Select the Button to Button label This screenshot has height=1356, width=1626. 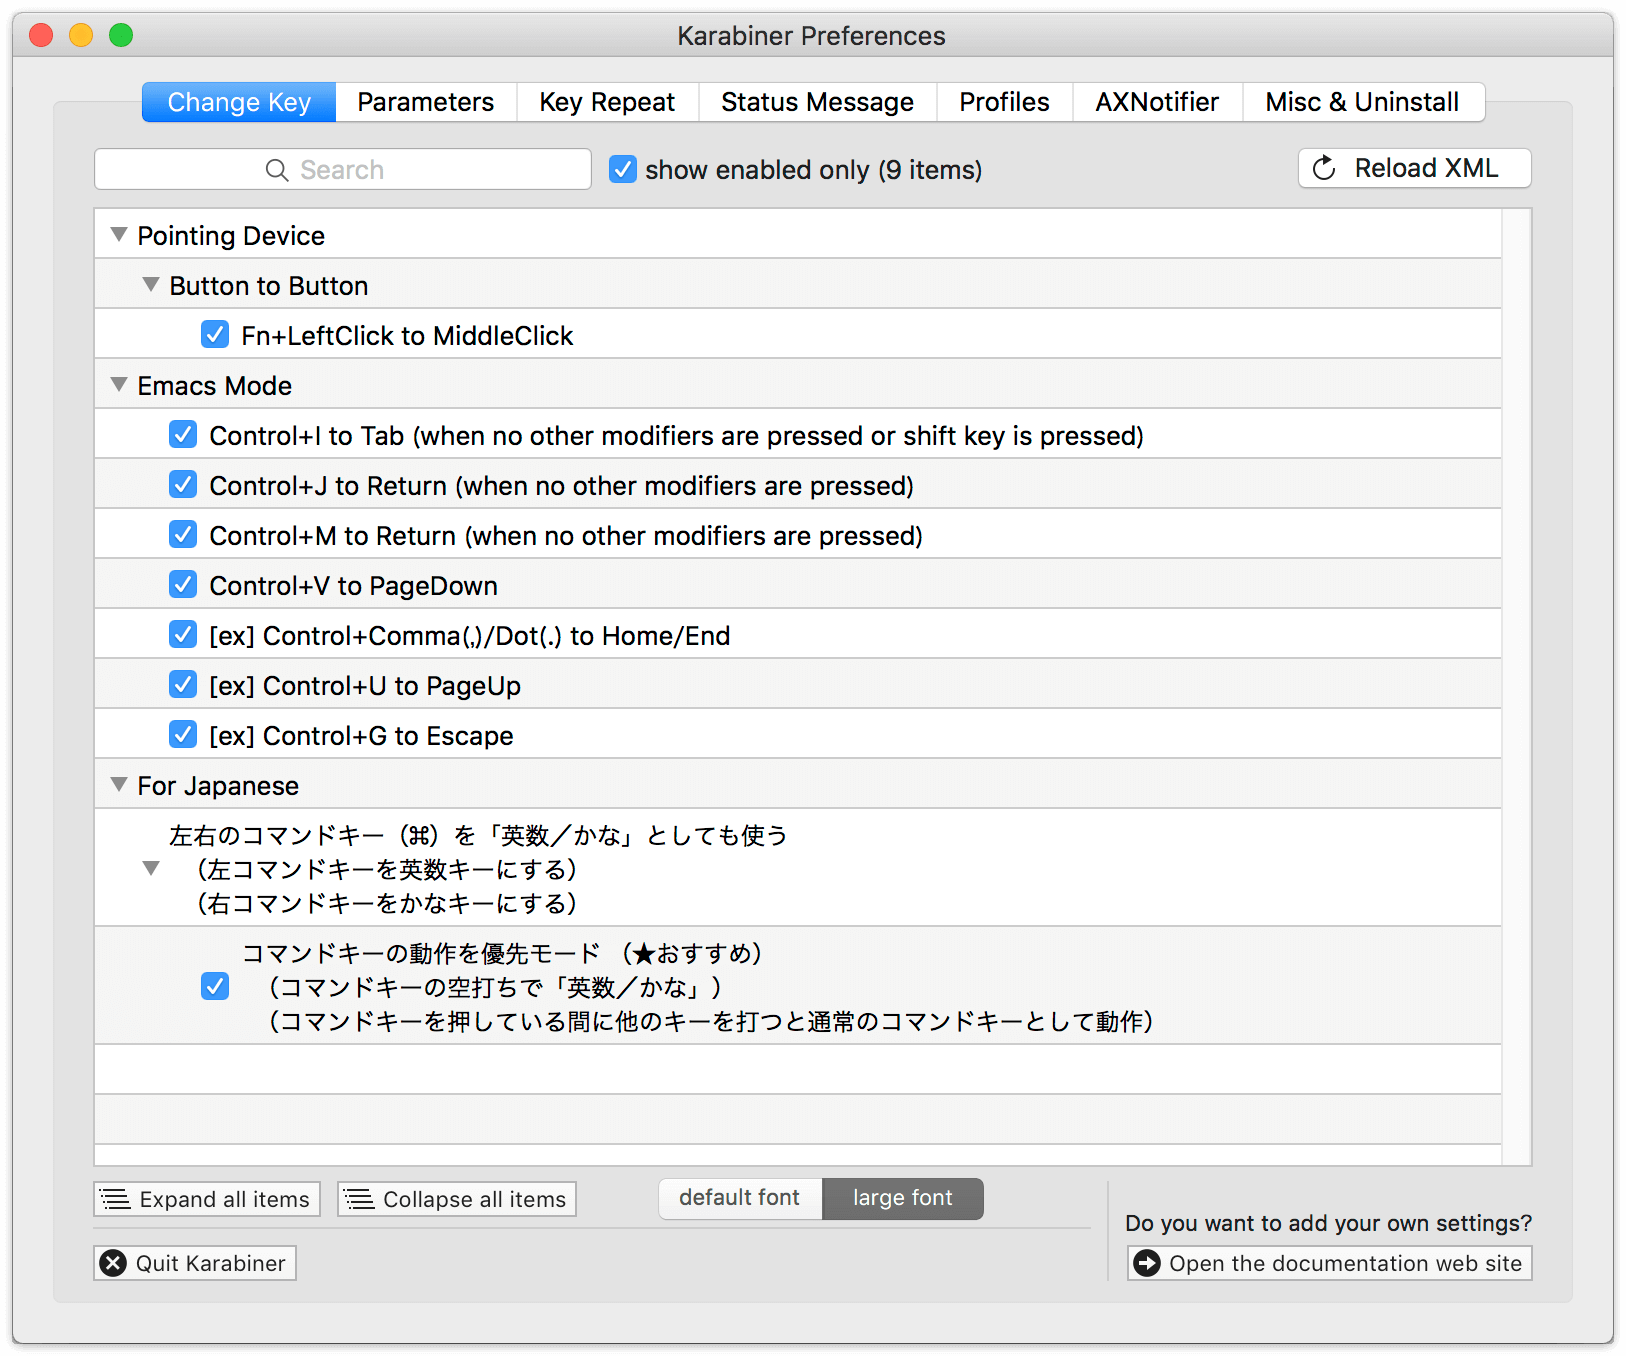[269, 286]
